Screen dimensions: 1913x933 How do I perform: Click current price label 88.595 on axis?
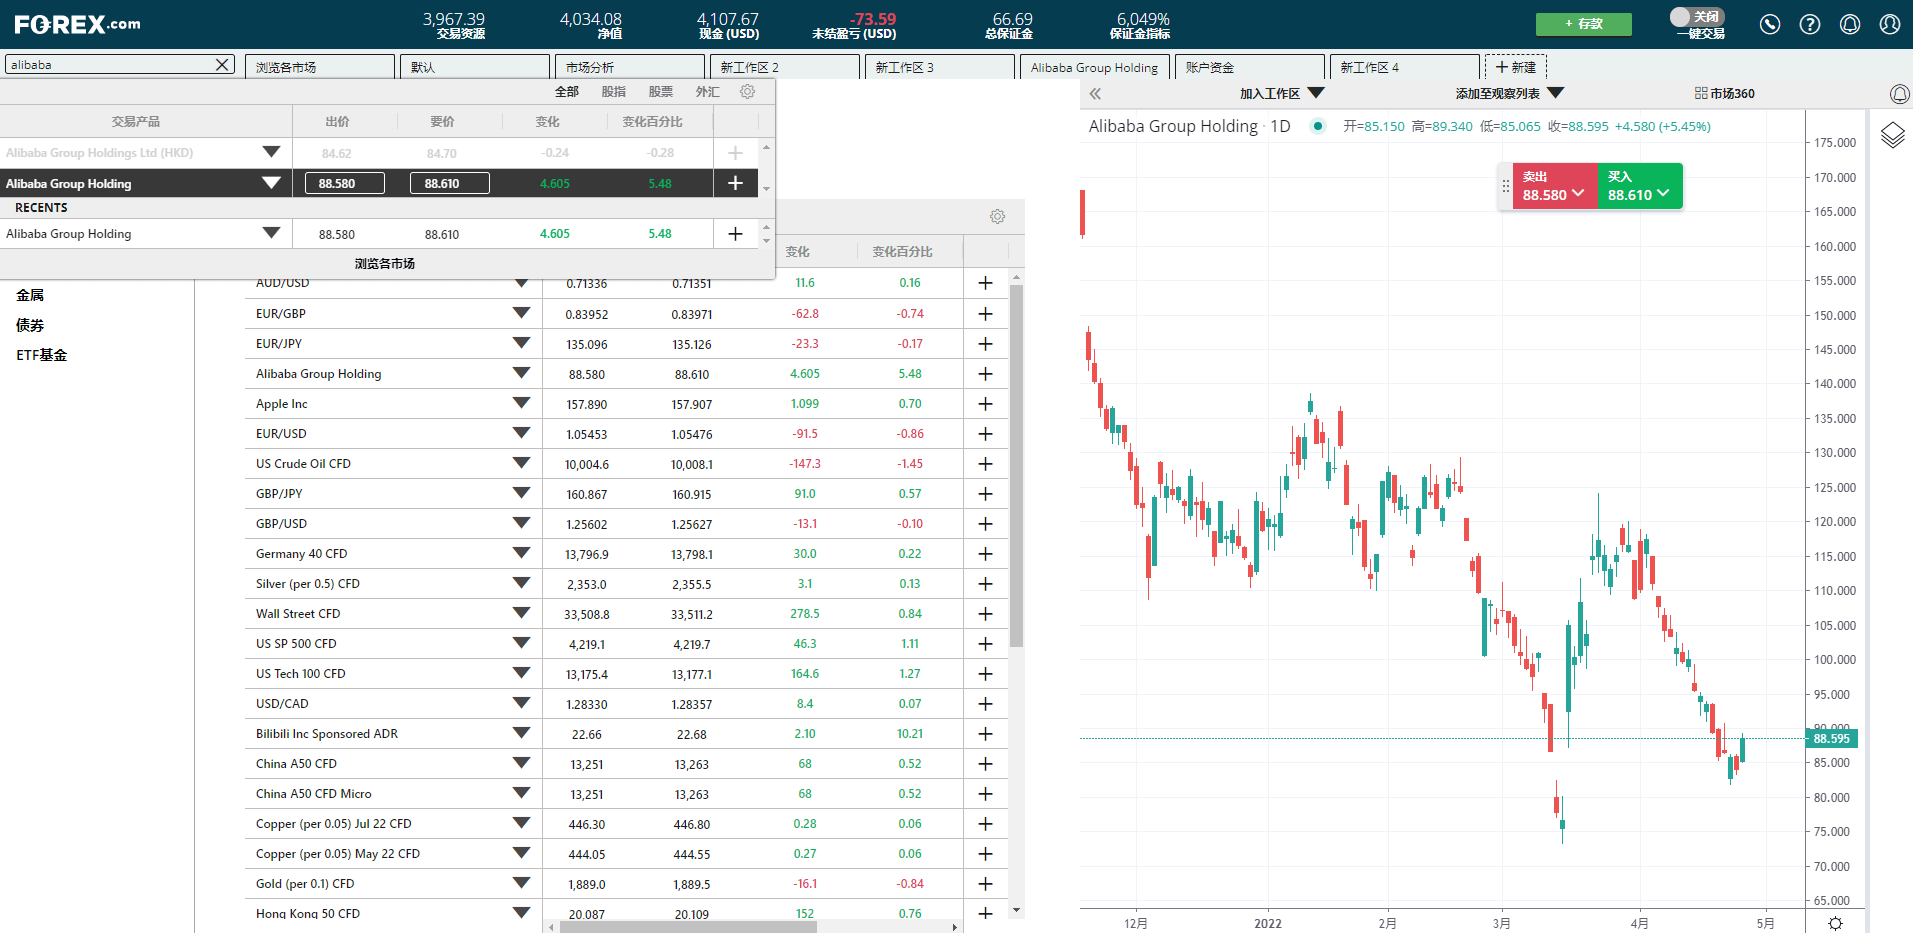click(1832, 739)
